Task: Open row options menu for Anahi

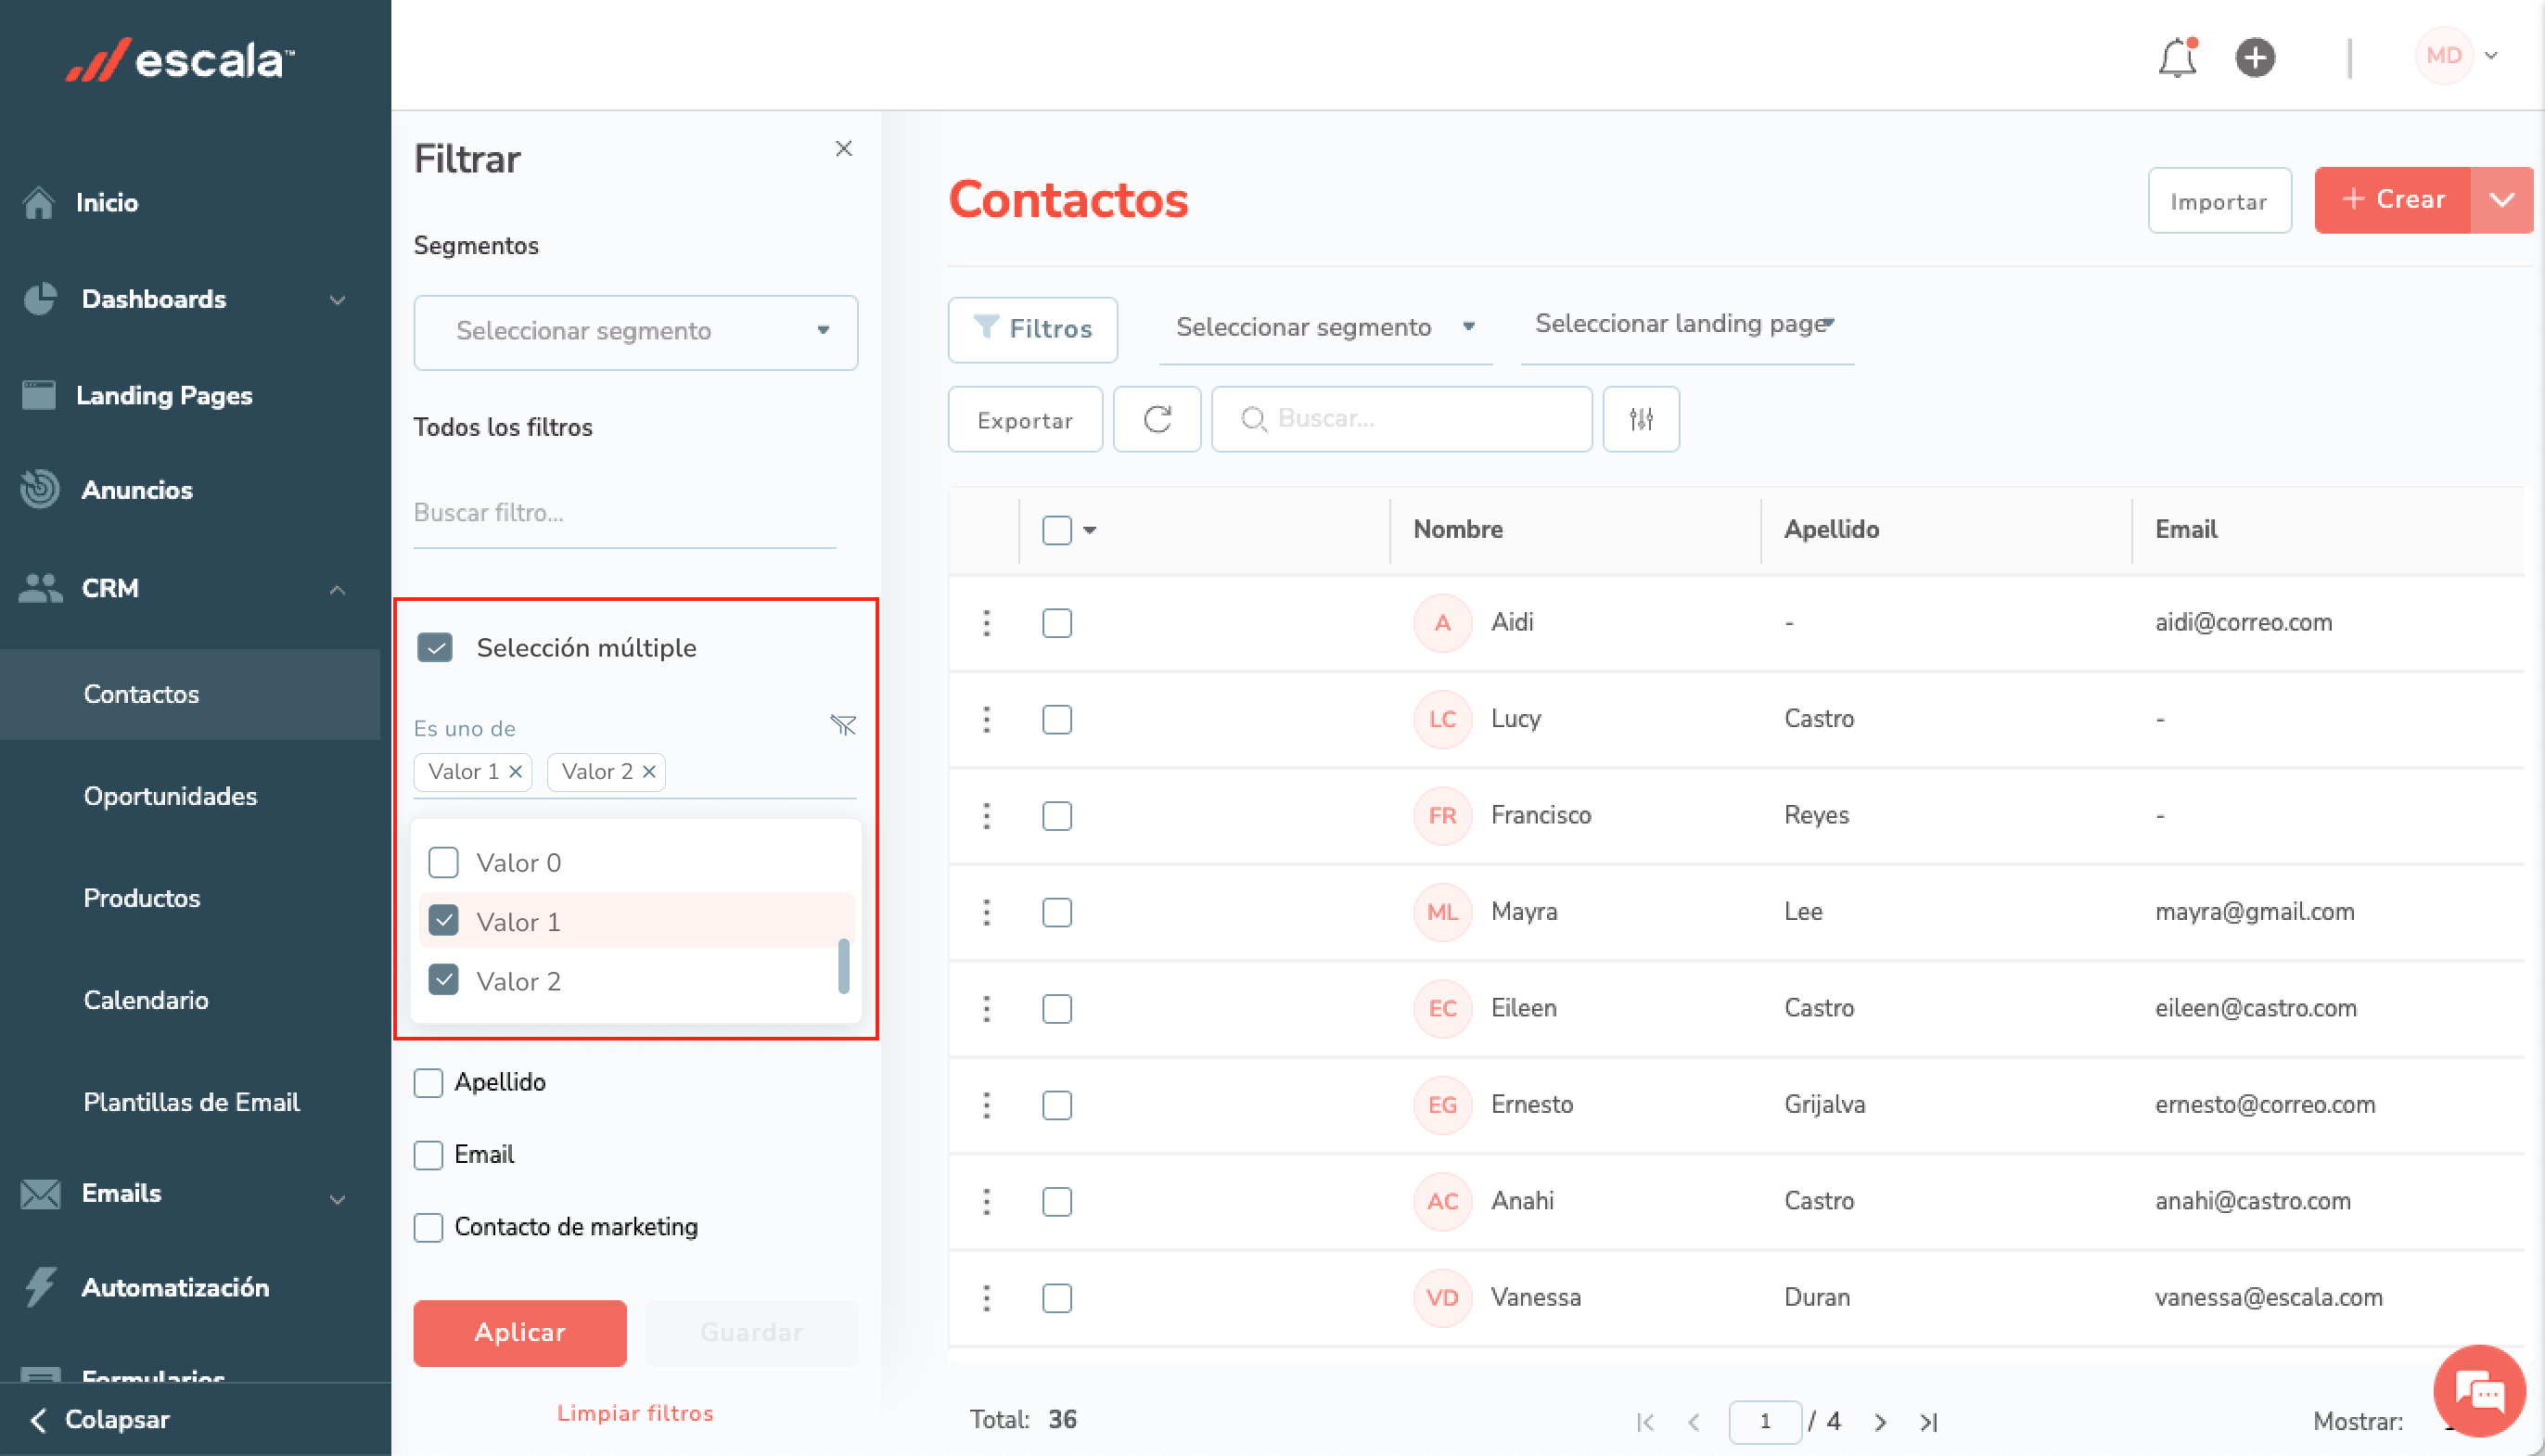Action: click(x=987, y=1201)
